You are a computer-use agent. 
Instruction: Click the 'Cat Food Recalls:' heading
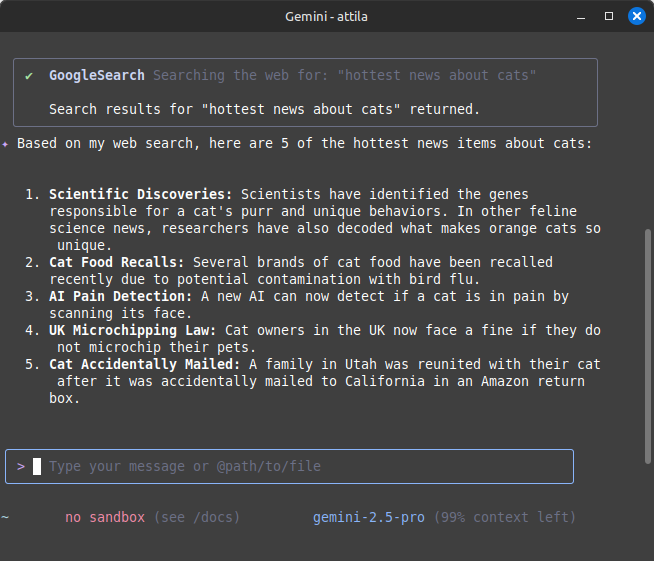117,262
